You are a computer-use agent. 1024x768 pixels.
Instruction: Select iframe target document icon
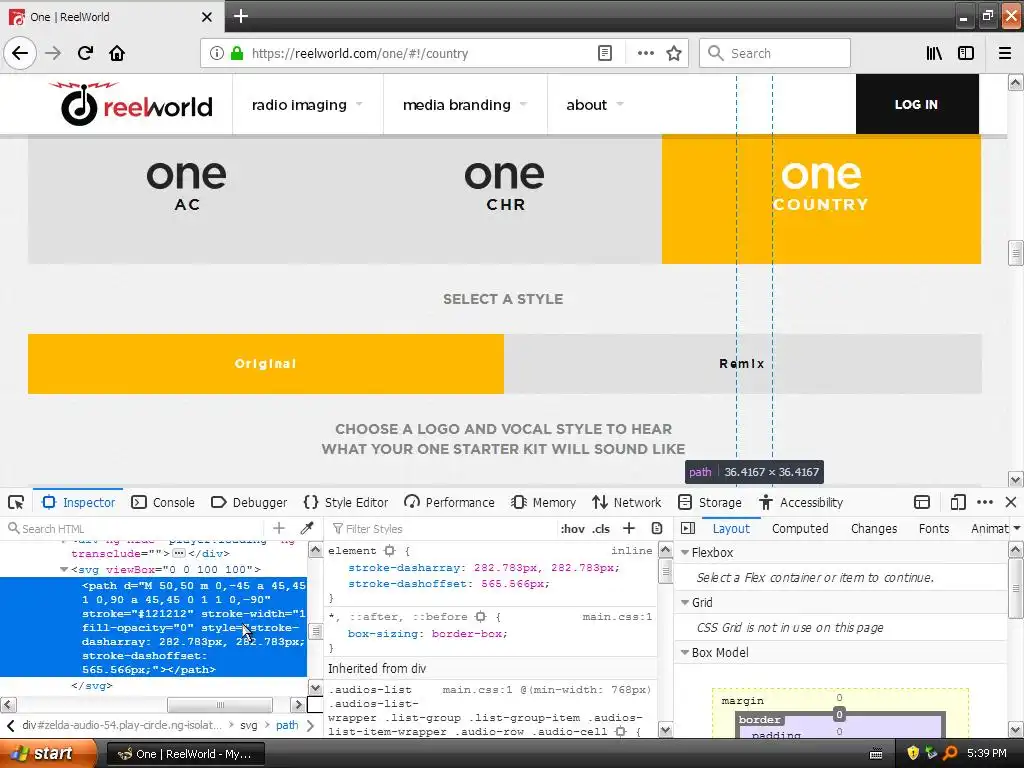tap(921, 502)
